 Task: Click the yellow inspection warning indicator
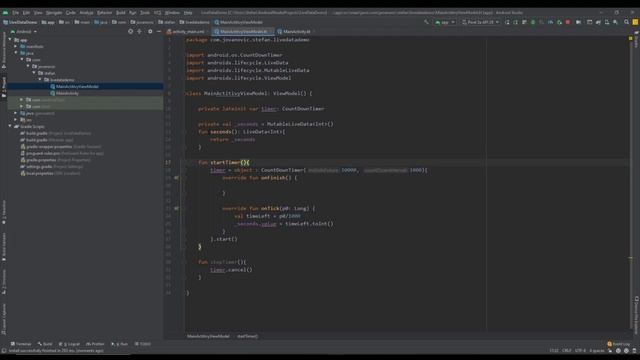click(631, 38)
